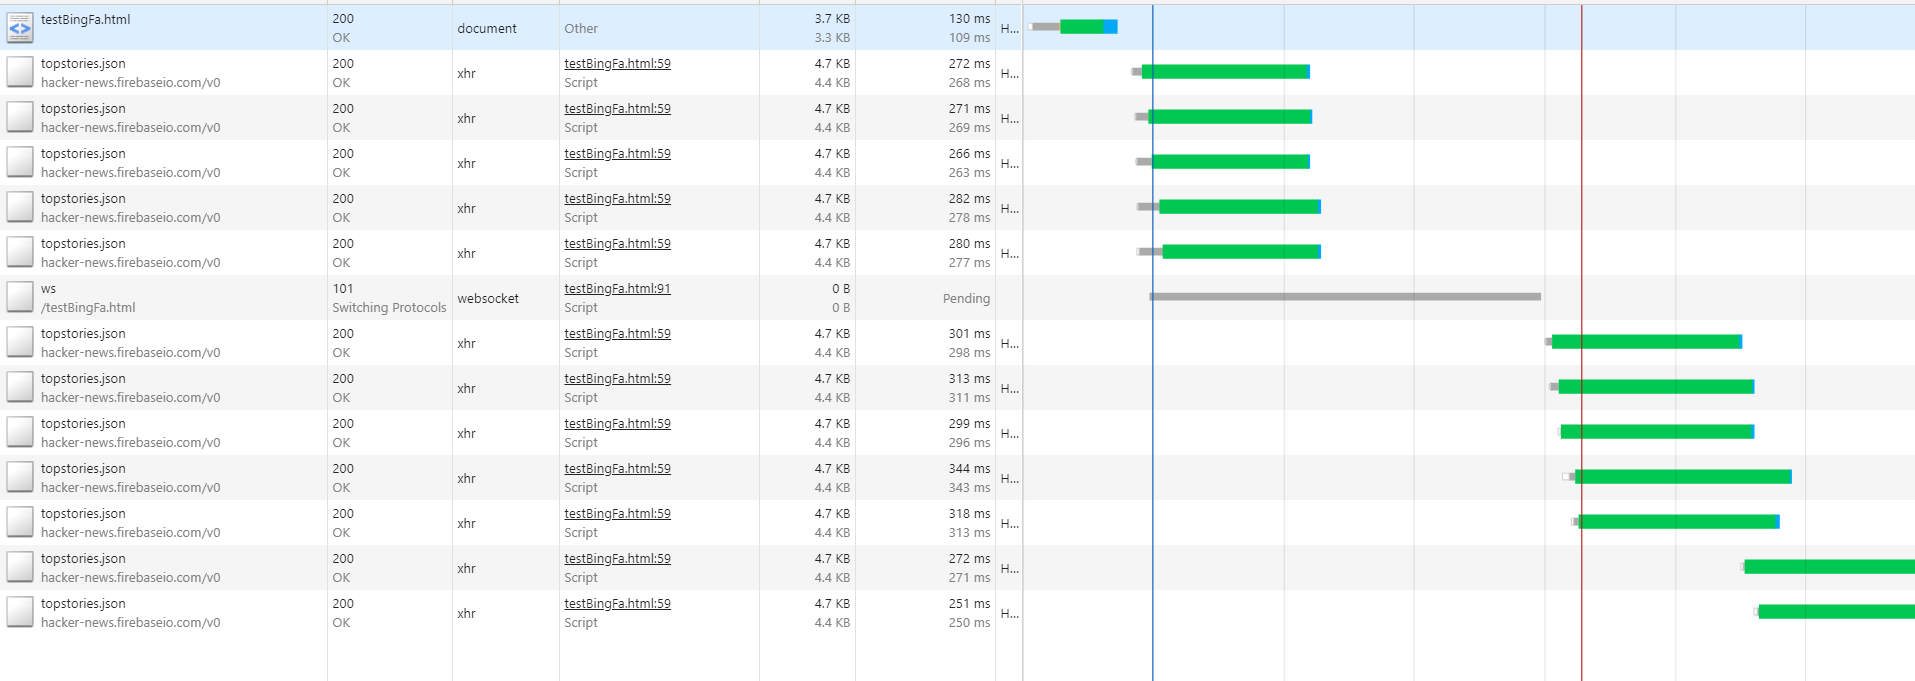Click file icon in the 251 ms topstories.json row
This screenshot has width=1915, height=681.
pyautogui.click(x=20, y=613)
